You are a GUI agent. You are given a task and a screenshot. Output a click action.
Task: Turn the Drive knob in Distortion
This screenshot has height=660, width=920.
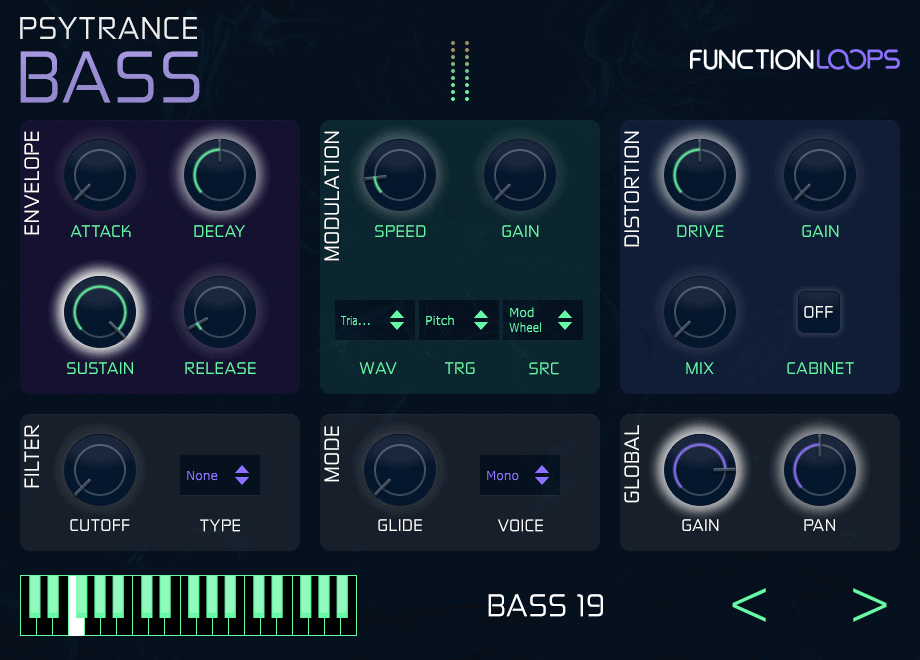(x=700, y=175)
